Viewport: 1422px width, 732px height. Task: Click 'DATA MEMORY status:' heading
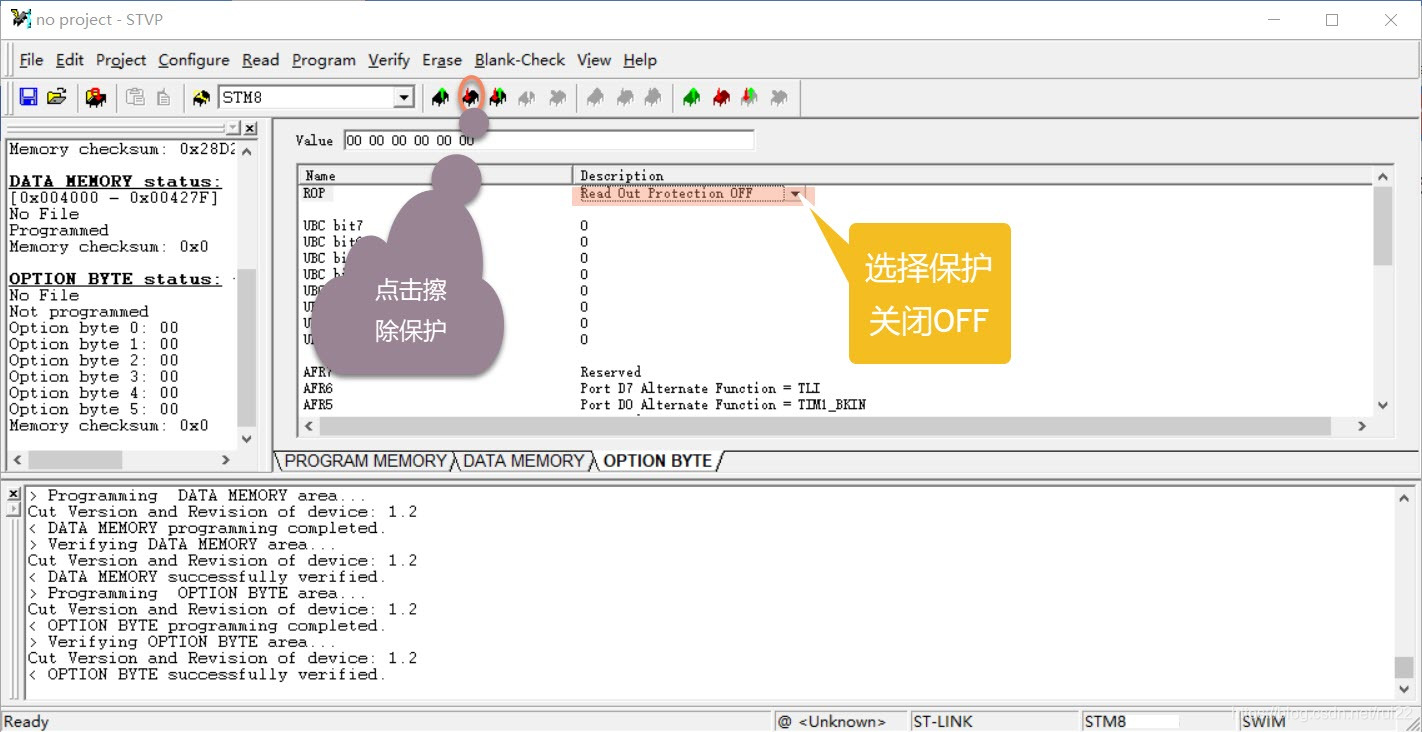click(115, 181)
